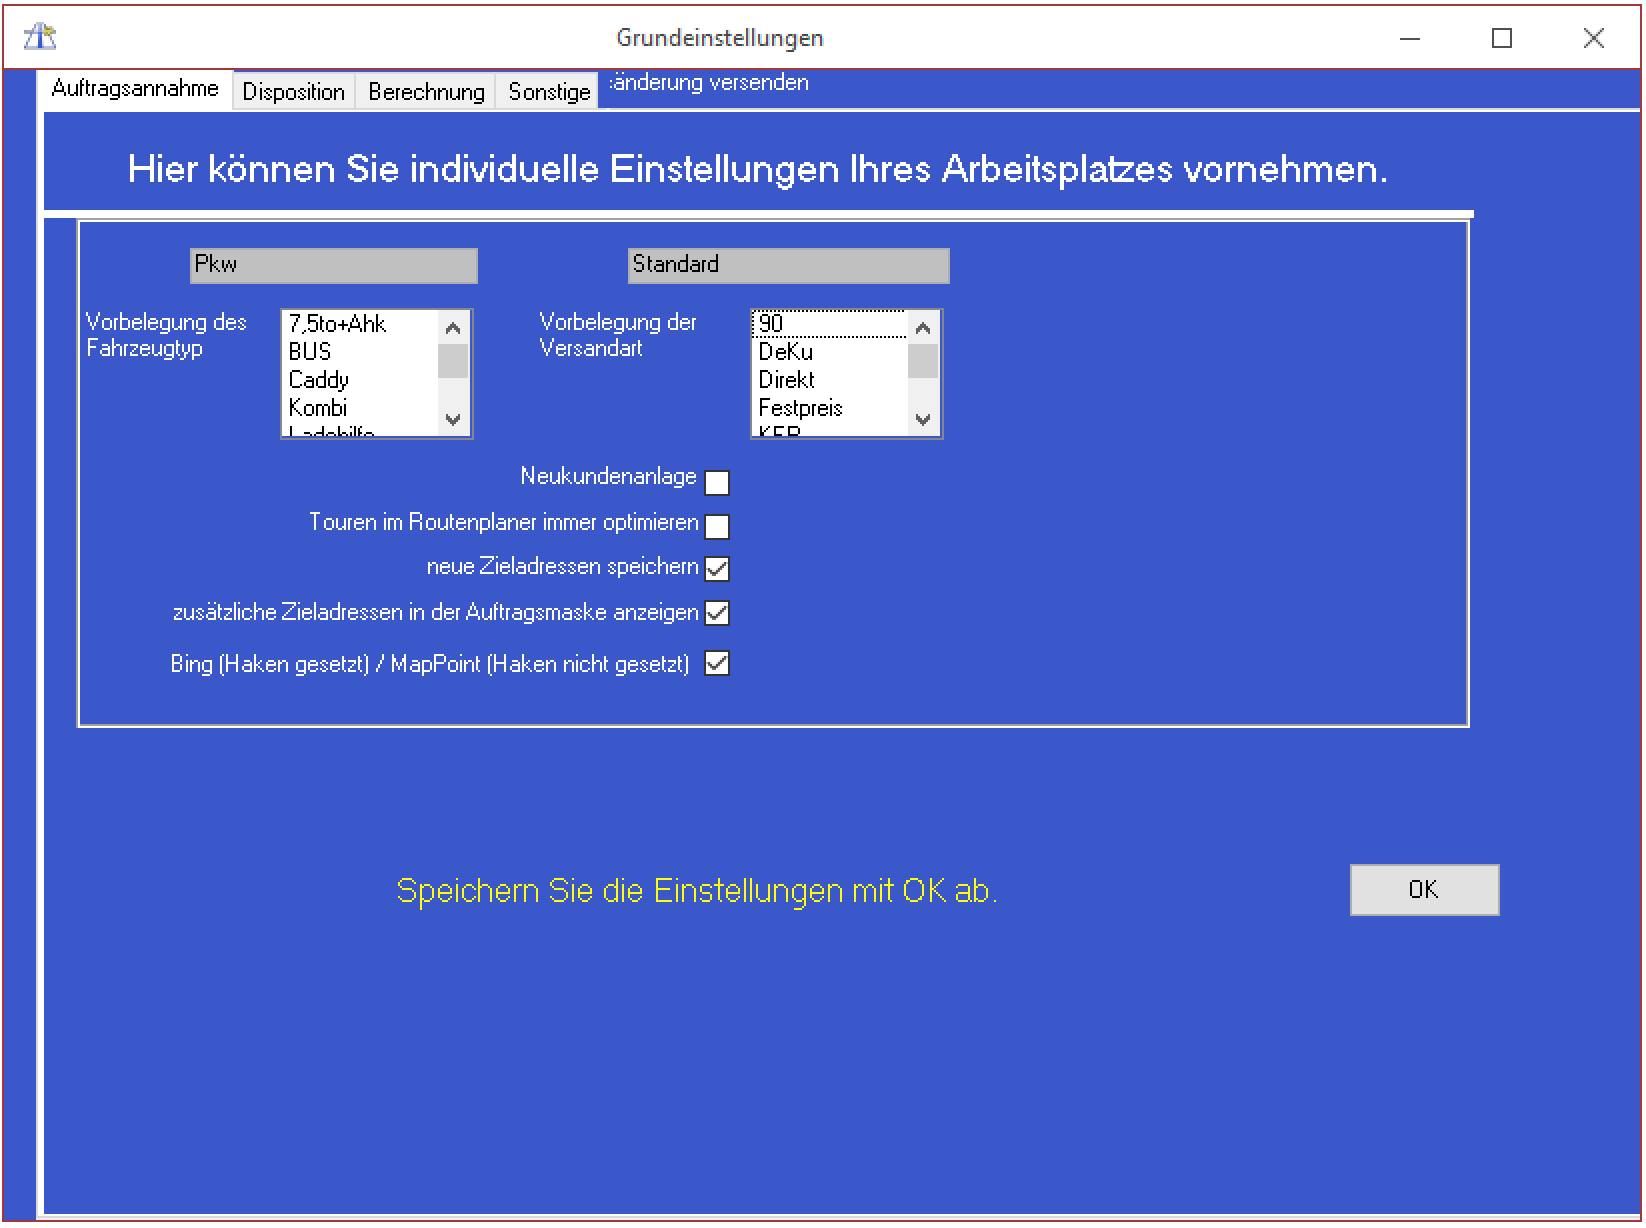Click the Pkw vehicle type field

333,265
